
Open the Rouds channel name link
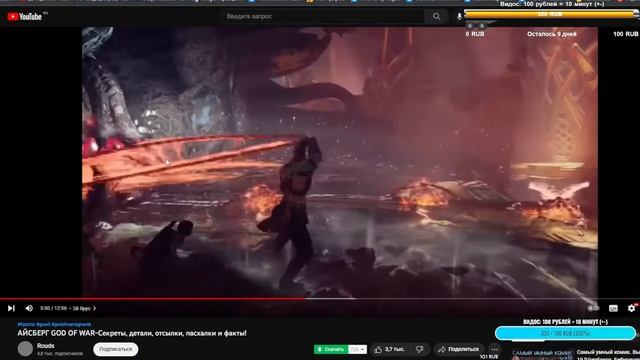click(x=45, y=346)
